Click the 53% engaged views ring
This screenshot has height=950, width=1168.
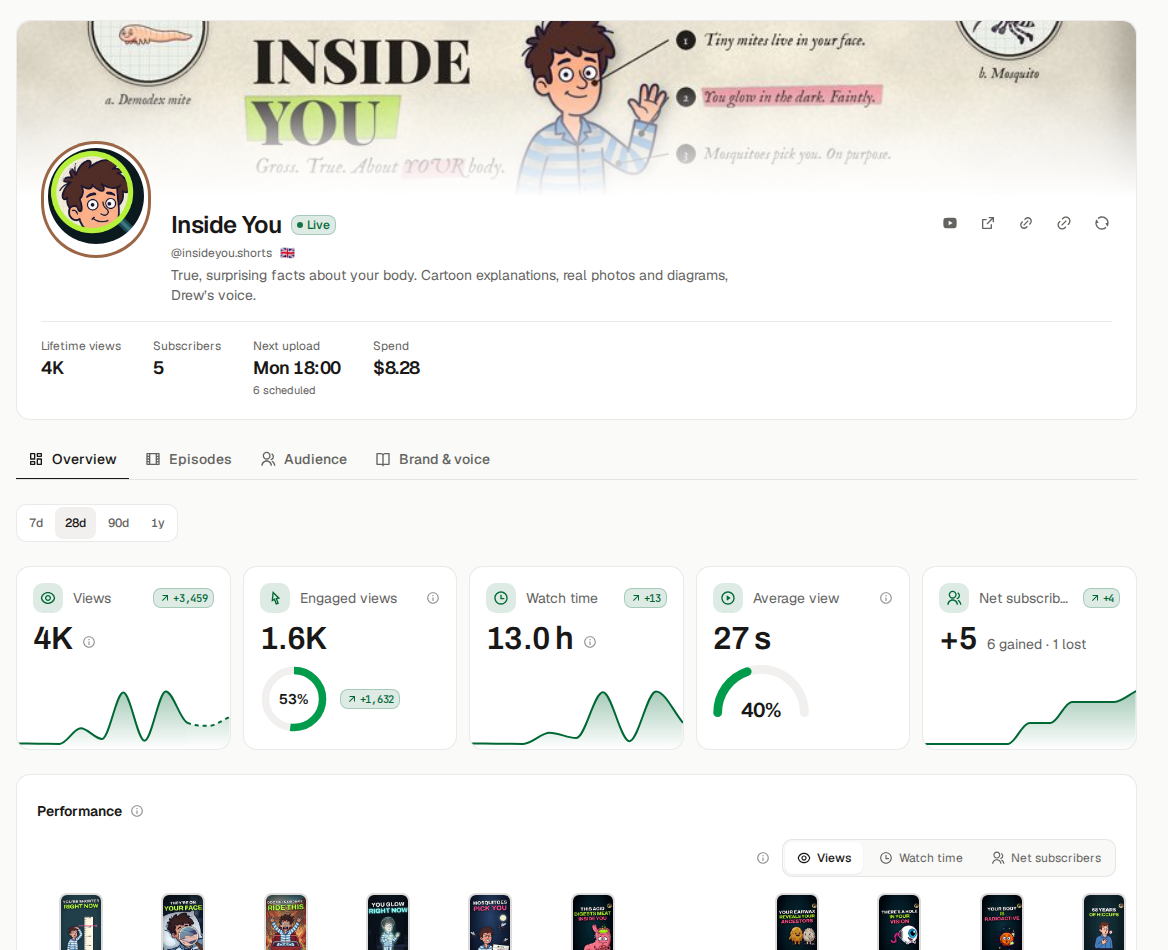[x=293, y=699]
